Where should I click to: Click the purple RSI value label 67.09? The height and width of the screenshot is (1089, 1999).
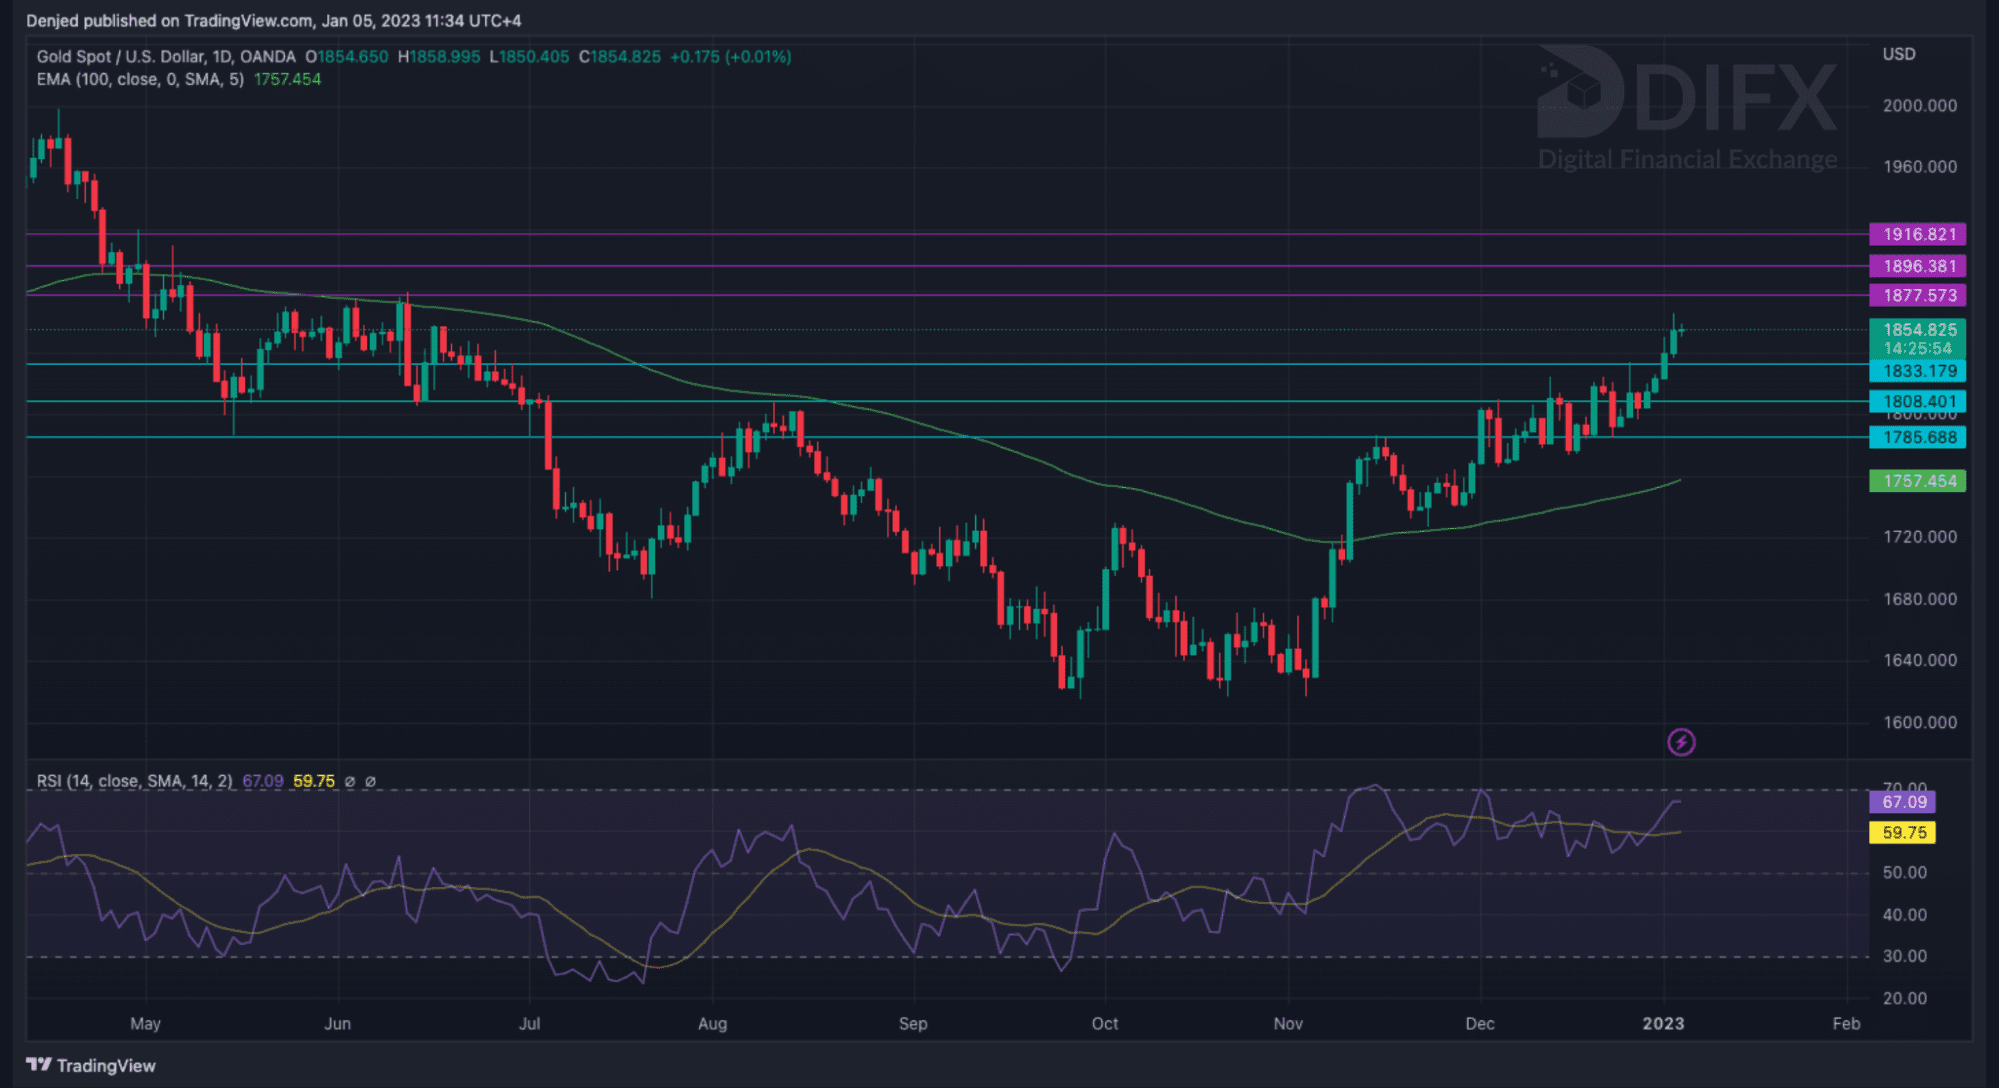[x=1902, y=802]
